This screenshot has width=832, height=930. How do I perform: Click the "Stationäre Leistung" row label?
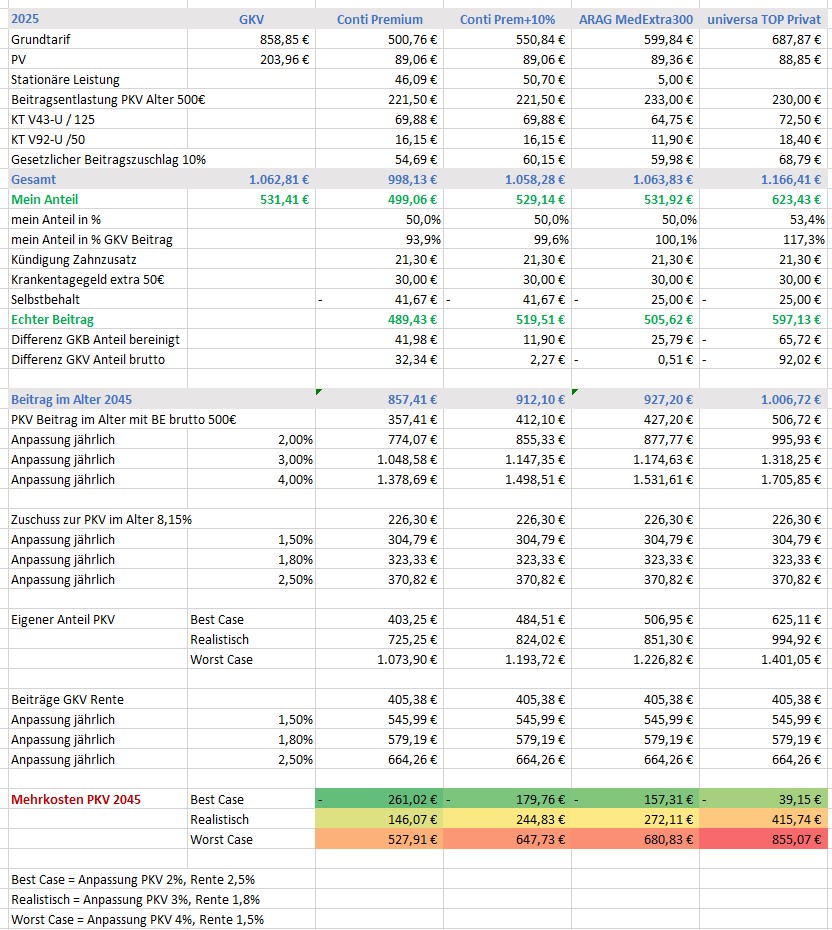pos(65,79)
